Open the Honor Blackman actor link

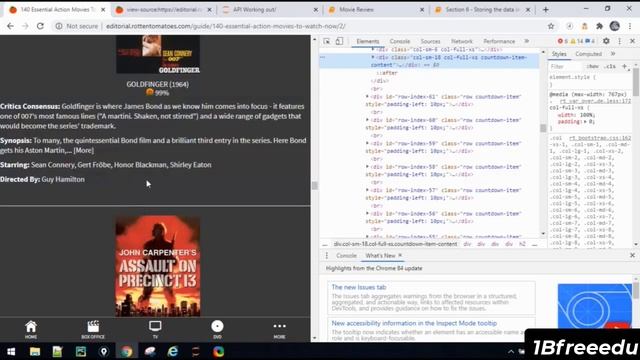point(140,165)
